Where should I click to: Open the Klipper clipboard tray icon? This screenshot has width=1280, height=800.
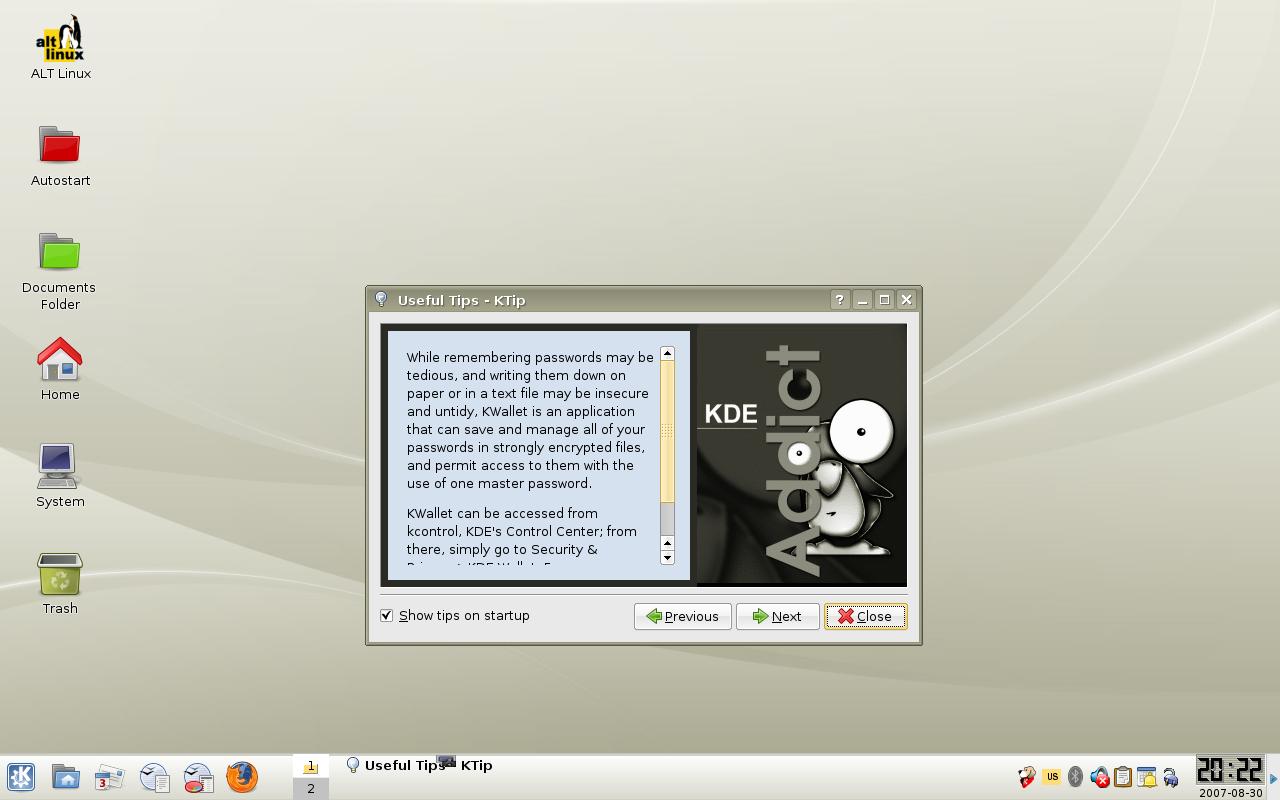click(1123, 776)
